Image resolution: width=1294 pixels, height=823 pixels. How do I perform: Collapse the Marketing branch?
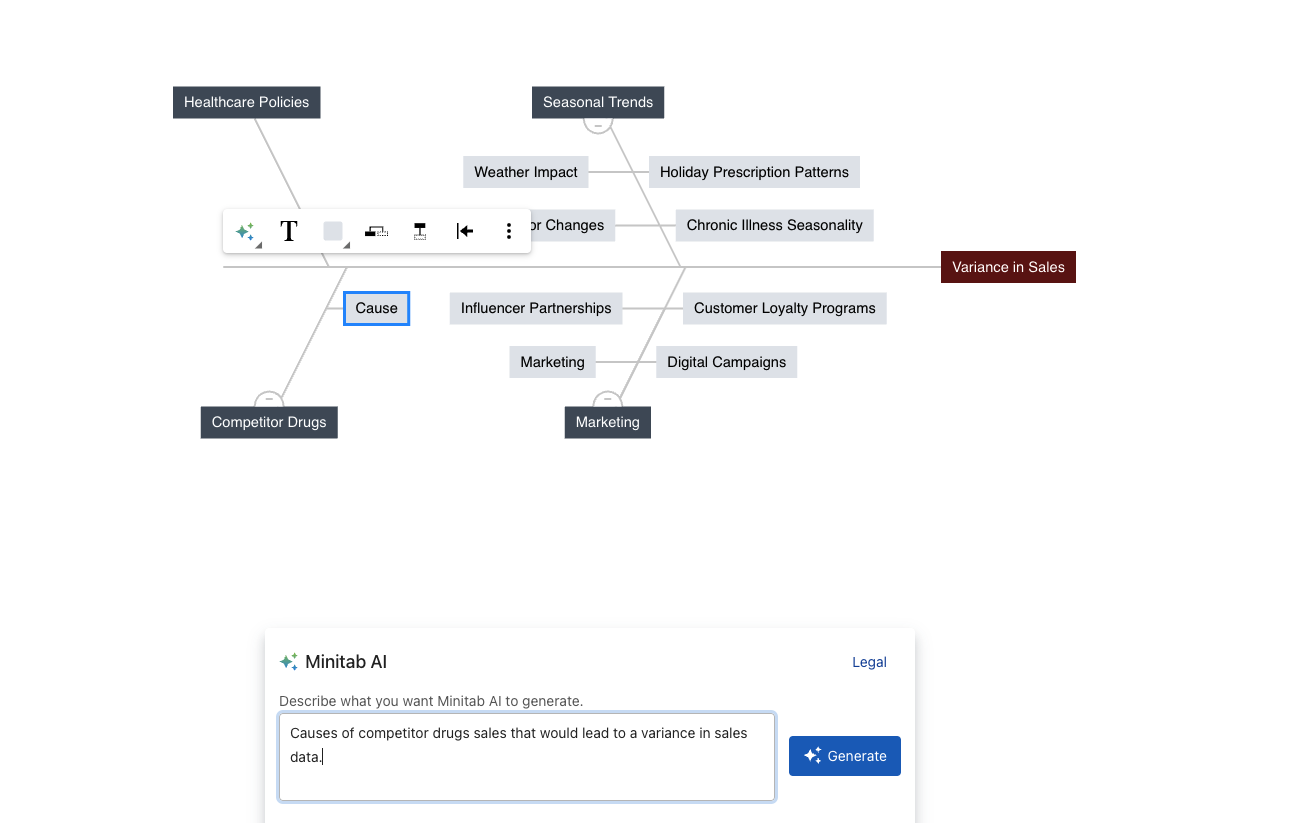click(607, 398)
